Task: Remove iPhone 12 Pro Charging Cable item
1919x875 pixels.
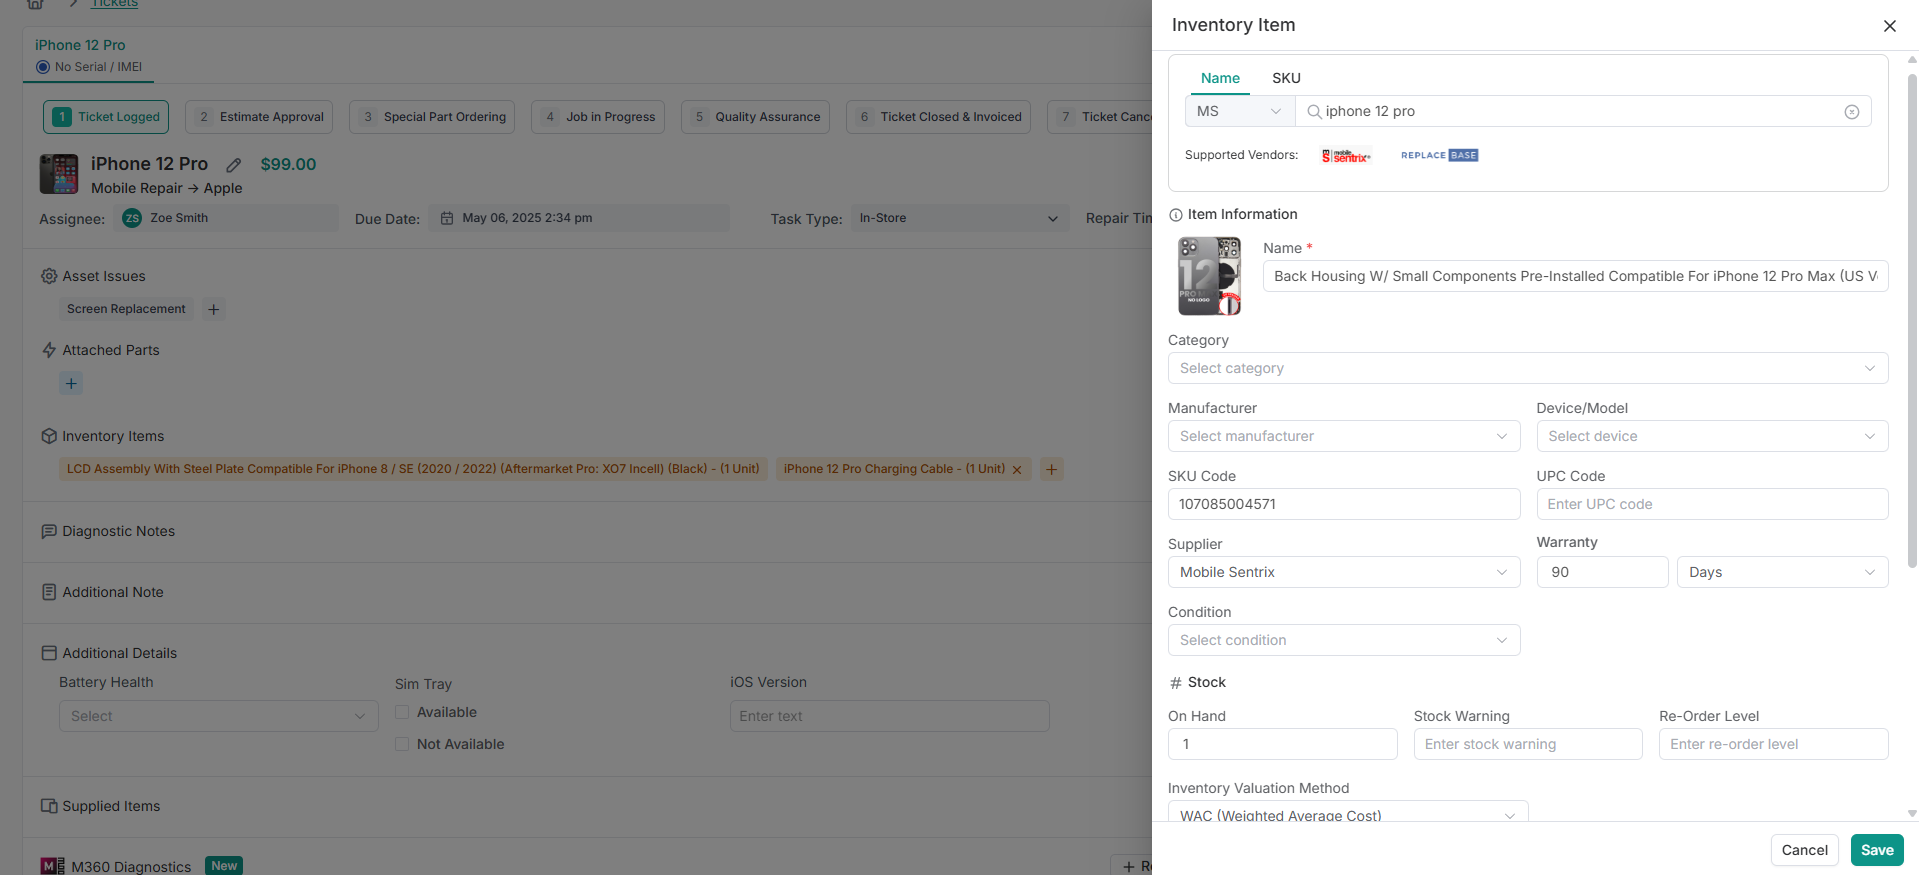Action: [x=1017, y=470]
